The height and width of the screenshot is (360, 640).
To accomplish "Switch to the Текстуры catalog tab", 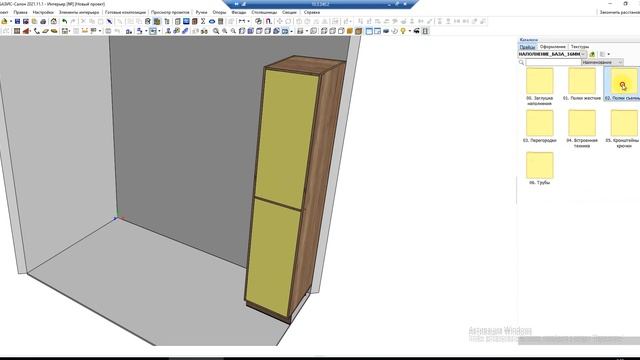I will [x=580, y=47].
